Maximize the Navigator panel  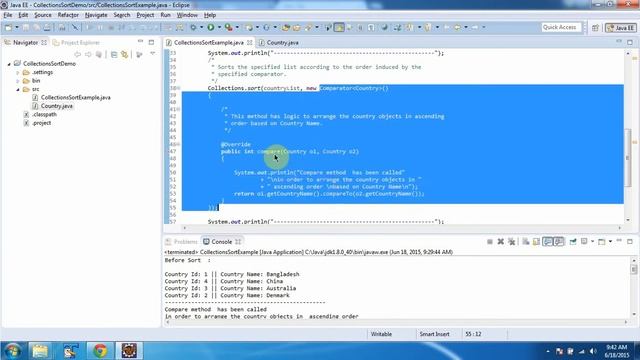151,42
